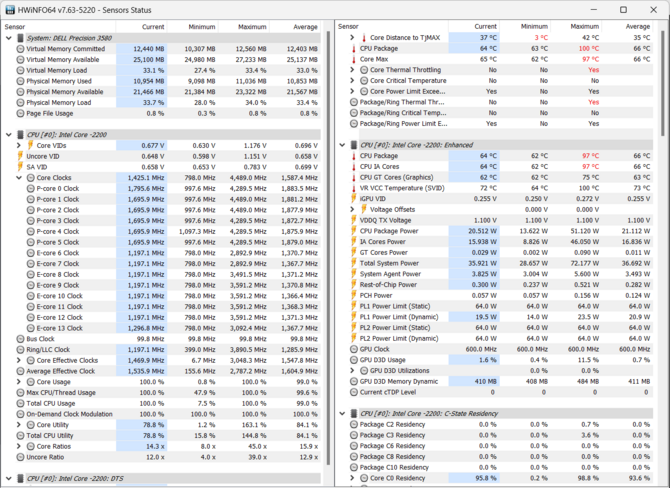
Task: Select the System Agent Power row
Action: click(x=501, y=274)
